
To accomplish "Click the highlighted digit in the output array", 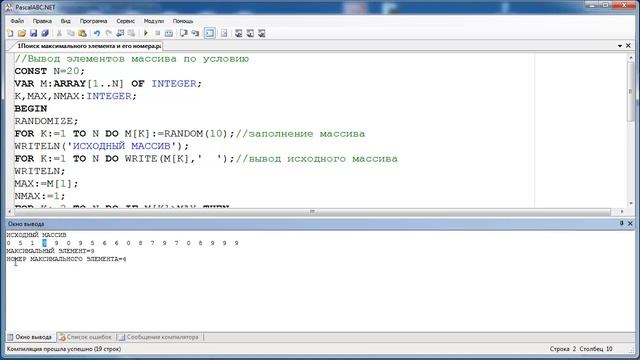I will (44, 243).
